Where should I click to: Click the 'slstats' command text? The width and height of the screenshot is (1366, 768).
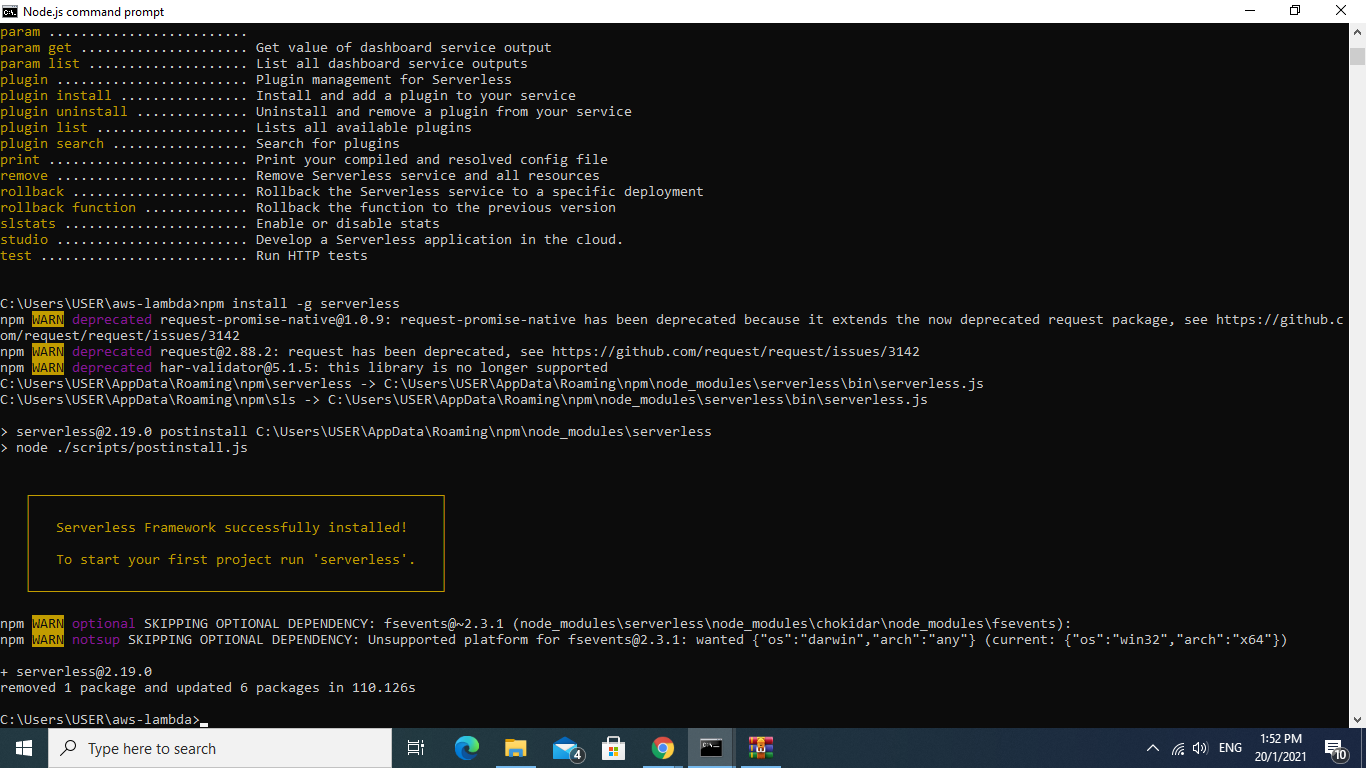pos(28,223)
